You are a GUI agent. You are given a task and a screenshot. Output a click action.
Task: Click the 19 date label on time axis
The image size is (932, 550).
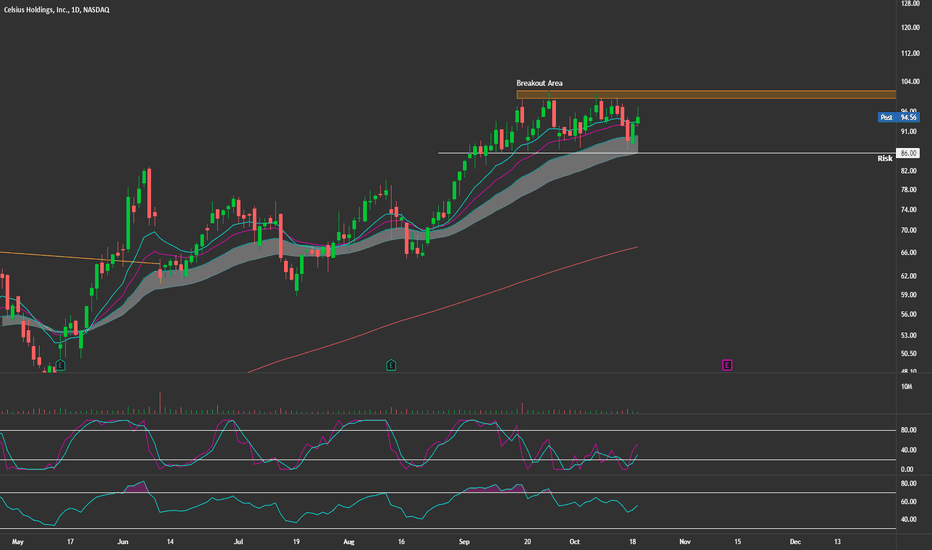296,542
